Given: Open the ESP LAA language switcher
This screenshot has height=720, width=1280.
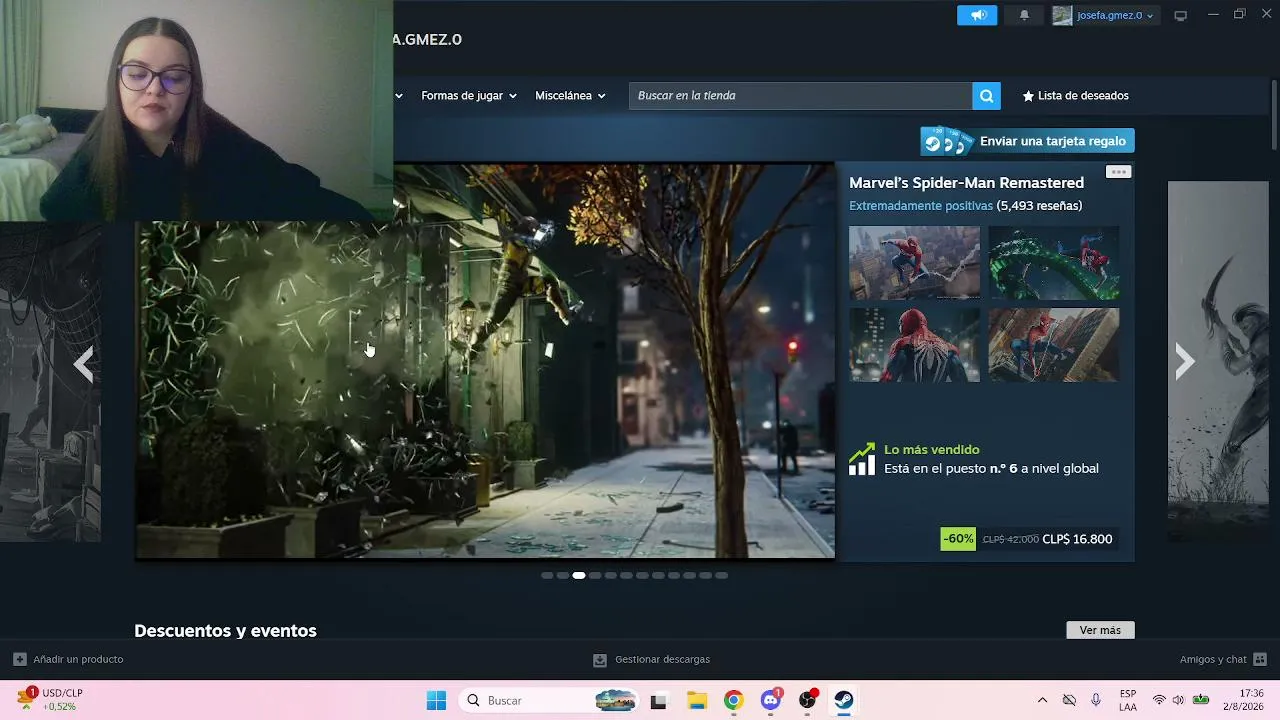Looking at the screenshot, I should [1128, 700].
